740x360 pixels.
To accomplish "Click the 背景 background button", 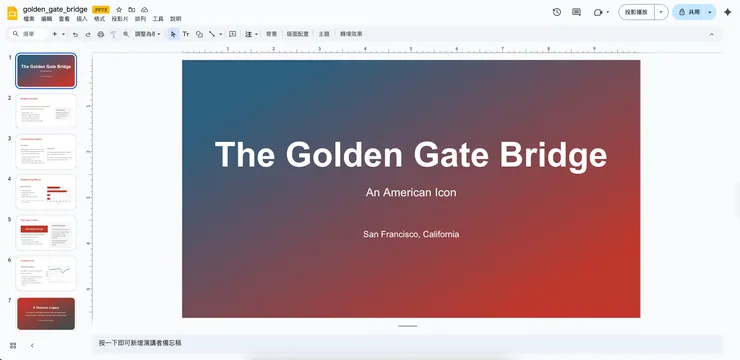I will [x=271, y=34].
